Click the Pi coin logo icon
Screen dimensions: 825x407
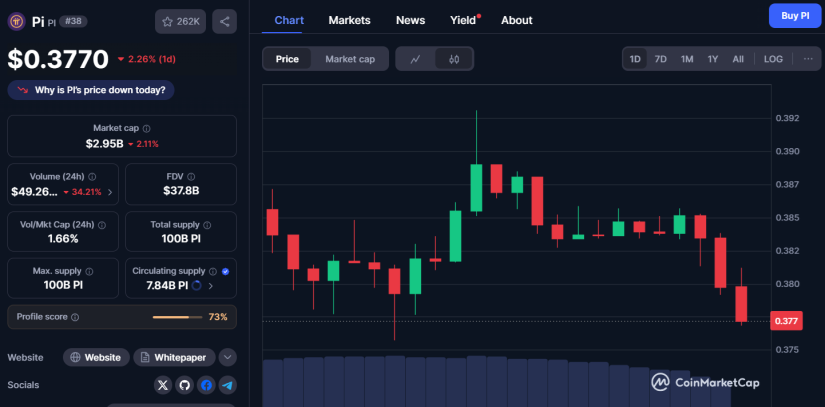tap(16, 22)
